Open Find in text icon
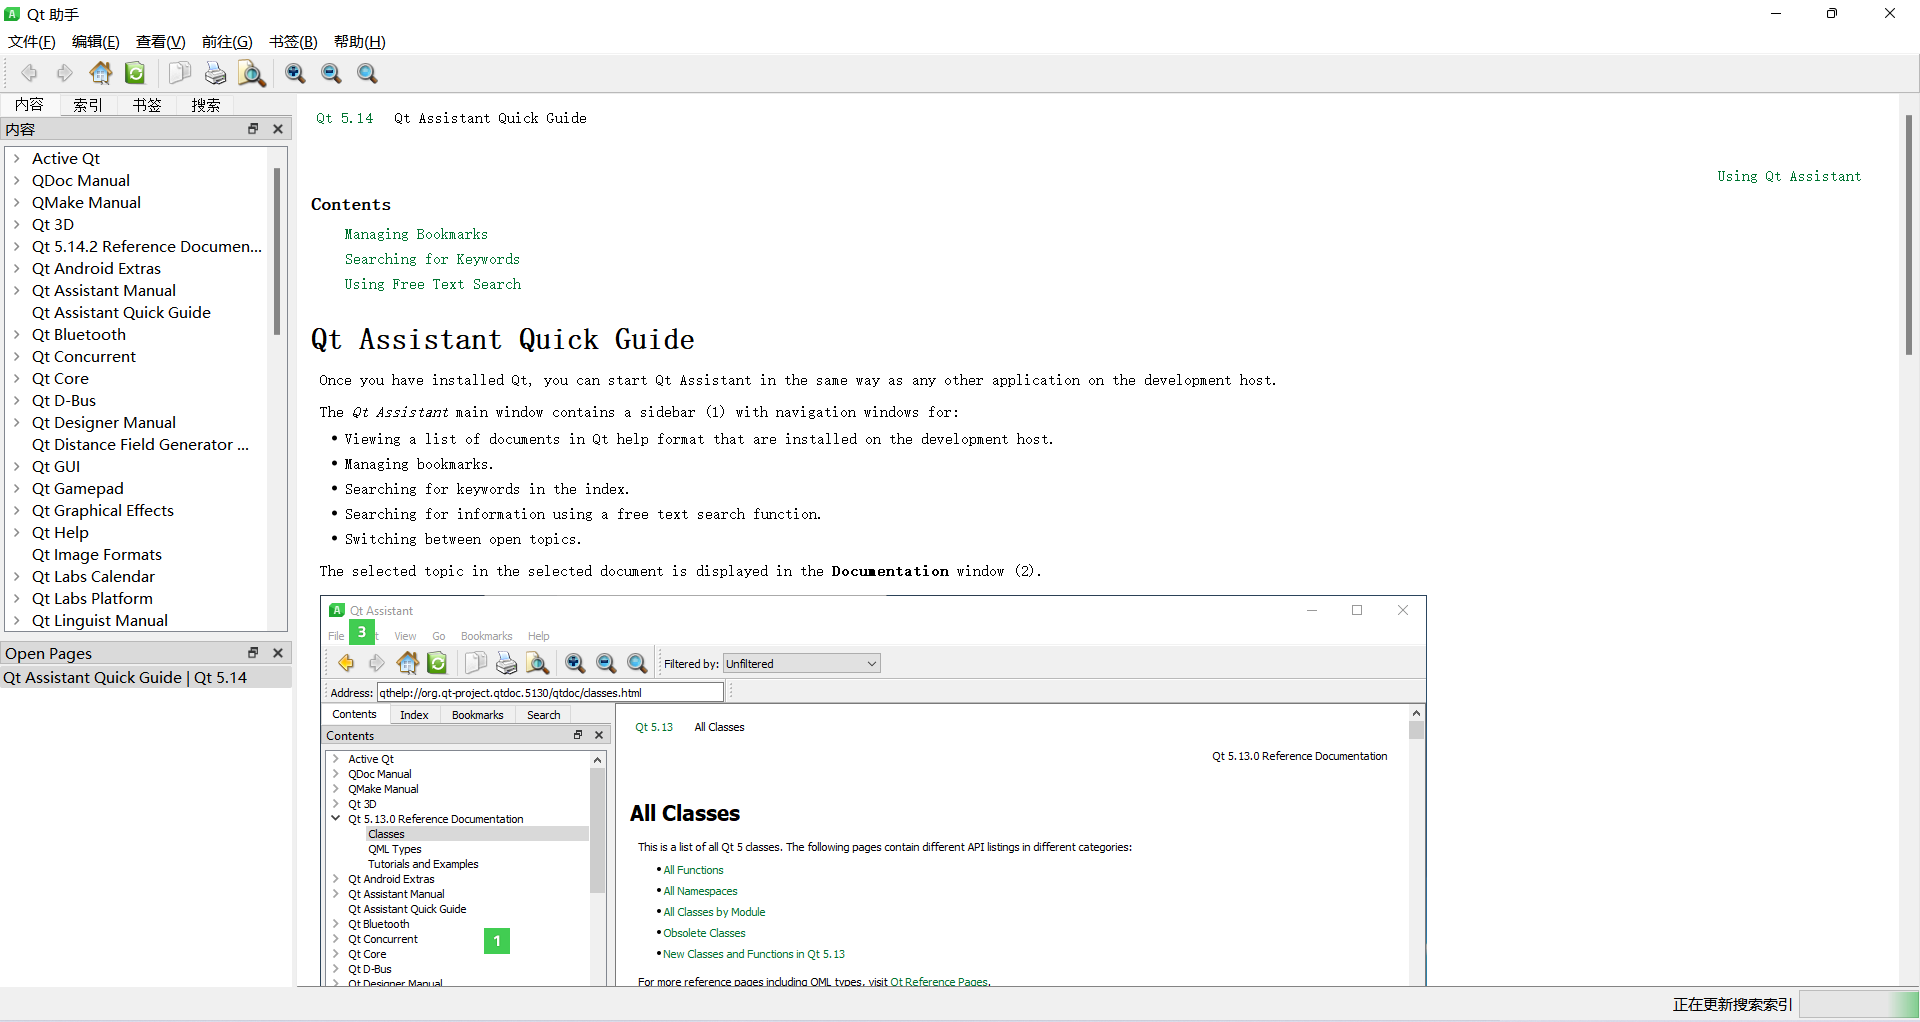The image size is (1920, 1022). pos(251,73)
